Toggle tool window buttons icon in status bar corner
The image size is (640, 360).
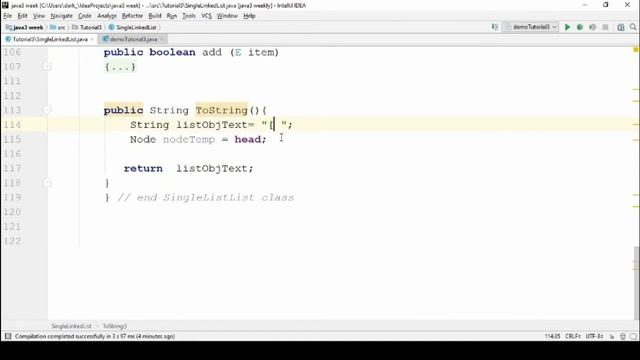pos(8,336)
